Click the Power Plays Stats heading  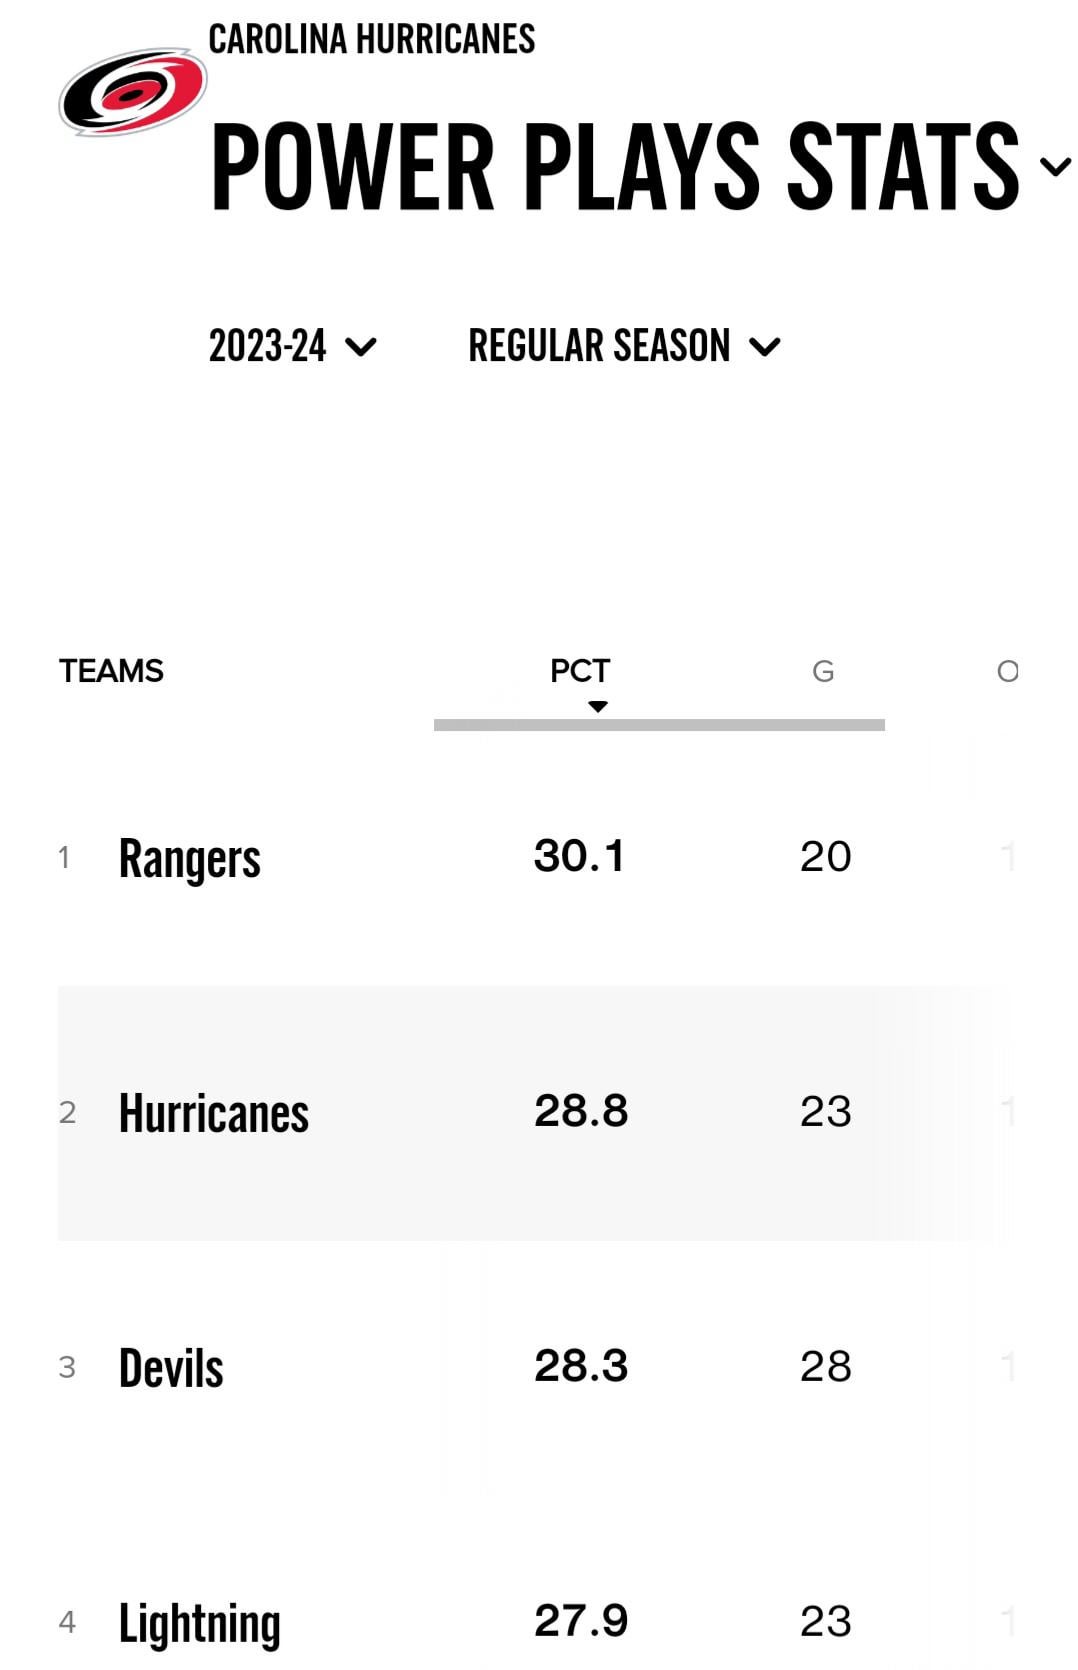tap(614, 166)
